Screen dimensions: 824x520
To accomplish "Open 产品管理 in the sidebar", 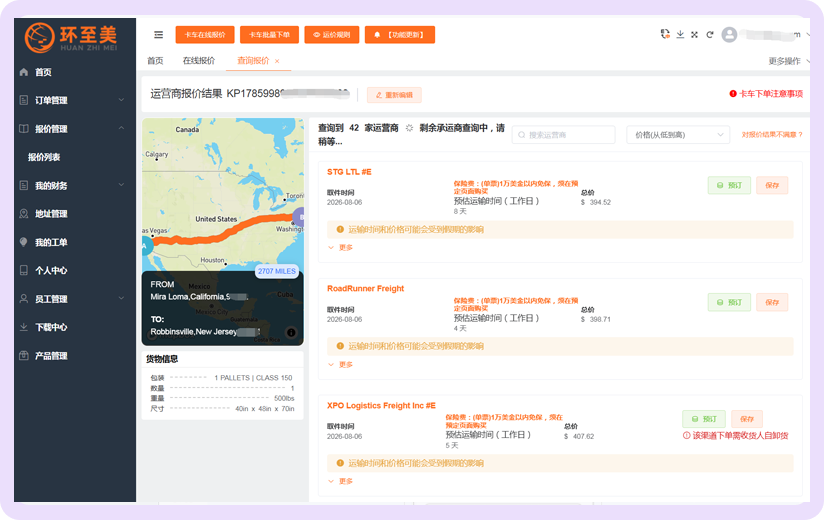I will point(51,356).
